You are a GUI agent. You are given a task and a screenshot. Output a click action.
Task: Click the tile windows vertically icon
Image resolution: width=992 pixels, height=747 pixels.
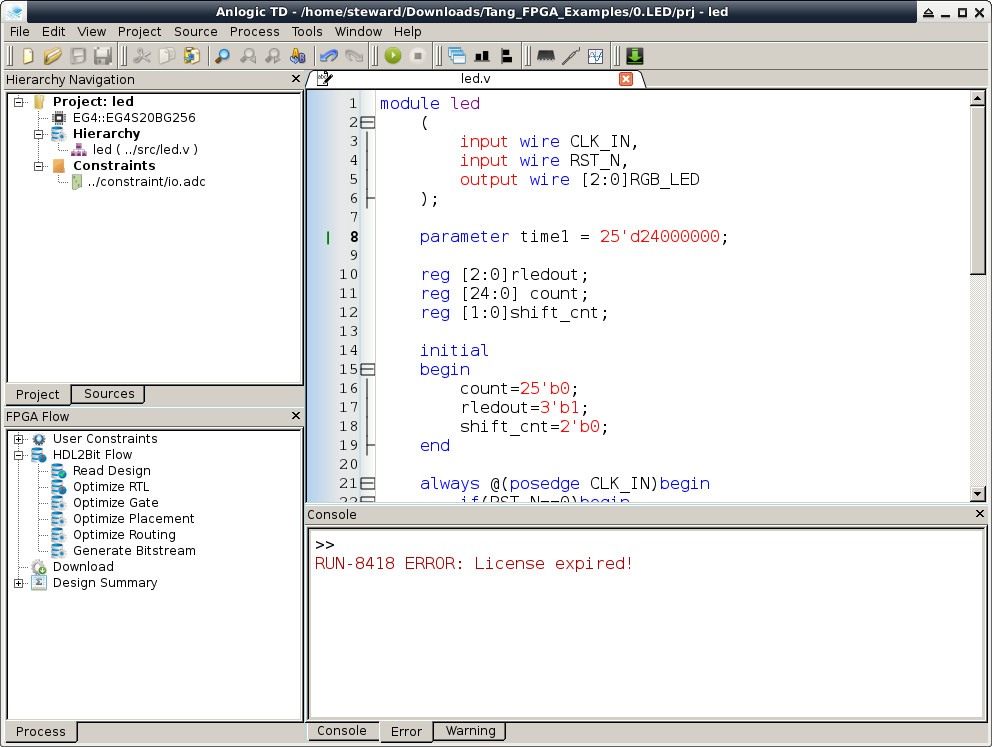pos(507,56)
